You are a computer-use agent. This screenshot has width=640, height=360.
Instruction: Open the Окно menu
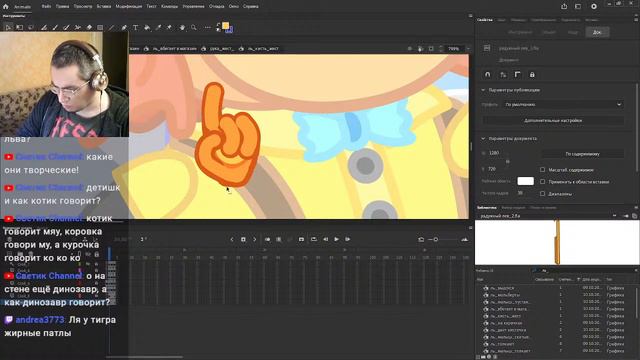pyautogui.click(x=233, y=7)
